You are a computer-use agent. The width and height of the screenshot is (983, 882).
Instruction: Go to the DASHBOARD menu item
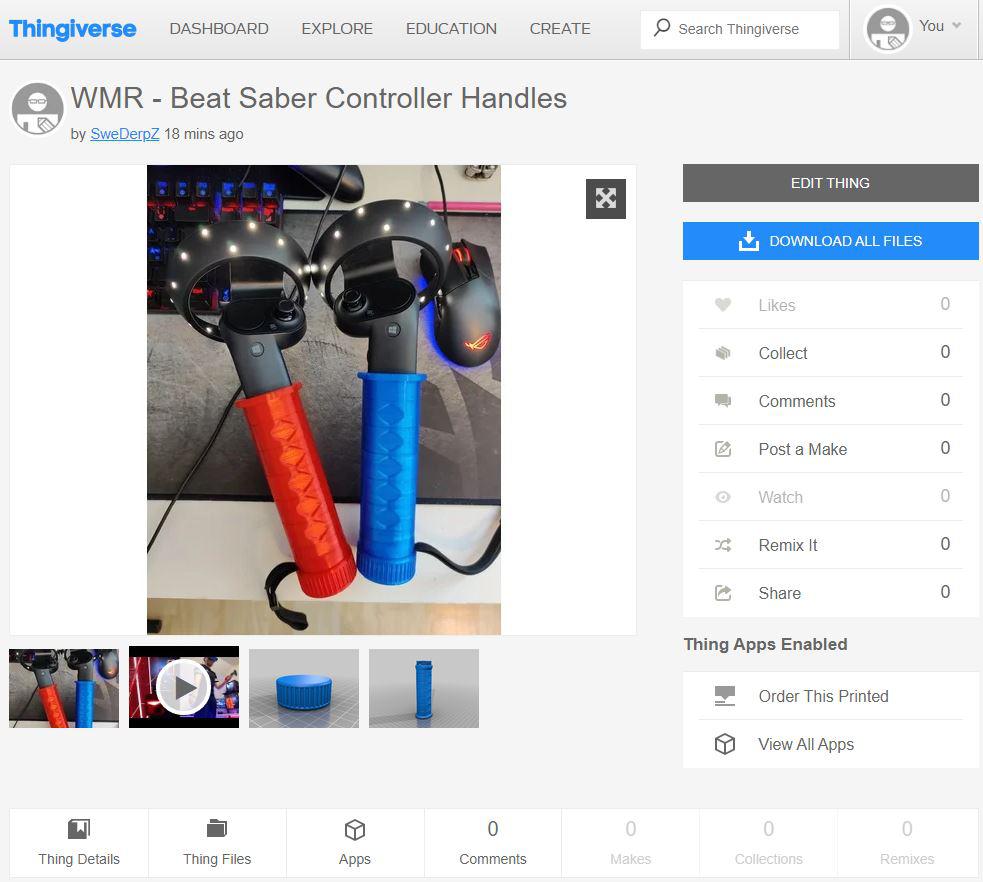click(x=219, y=29)
